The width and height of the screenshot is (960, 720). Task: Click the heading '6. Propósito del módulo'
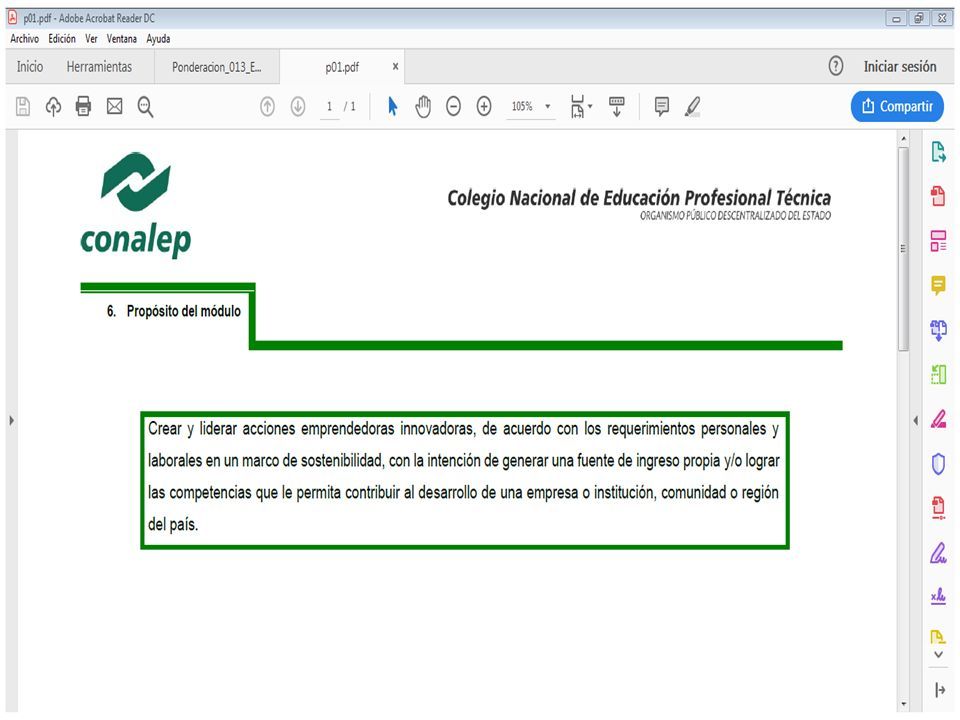174,311
